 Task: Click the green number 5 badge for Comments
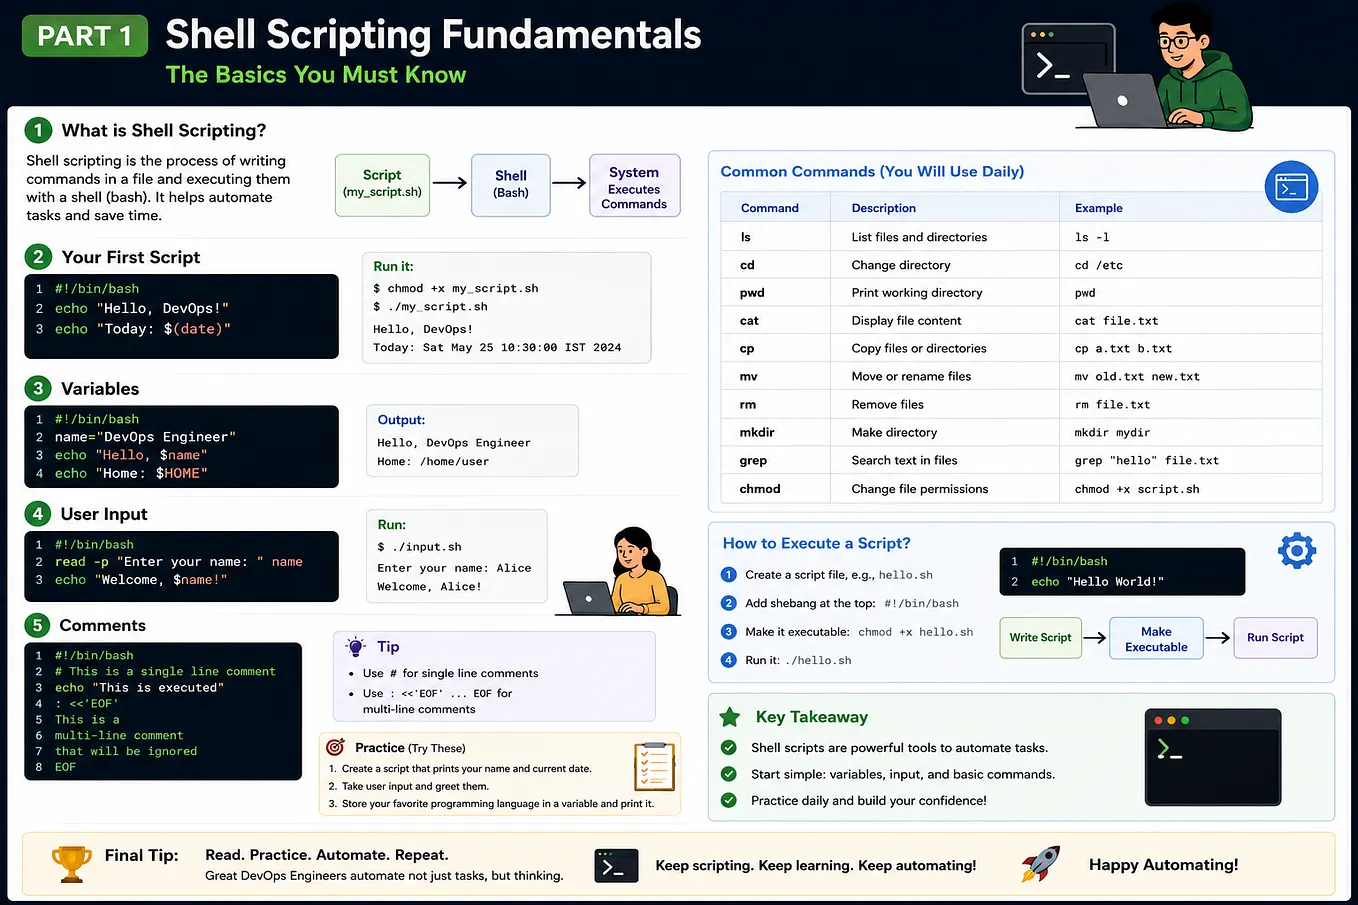38,625
